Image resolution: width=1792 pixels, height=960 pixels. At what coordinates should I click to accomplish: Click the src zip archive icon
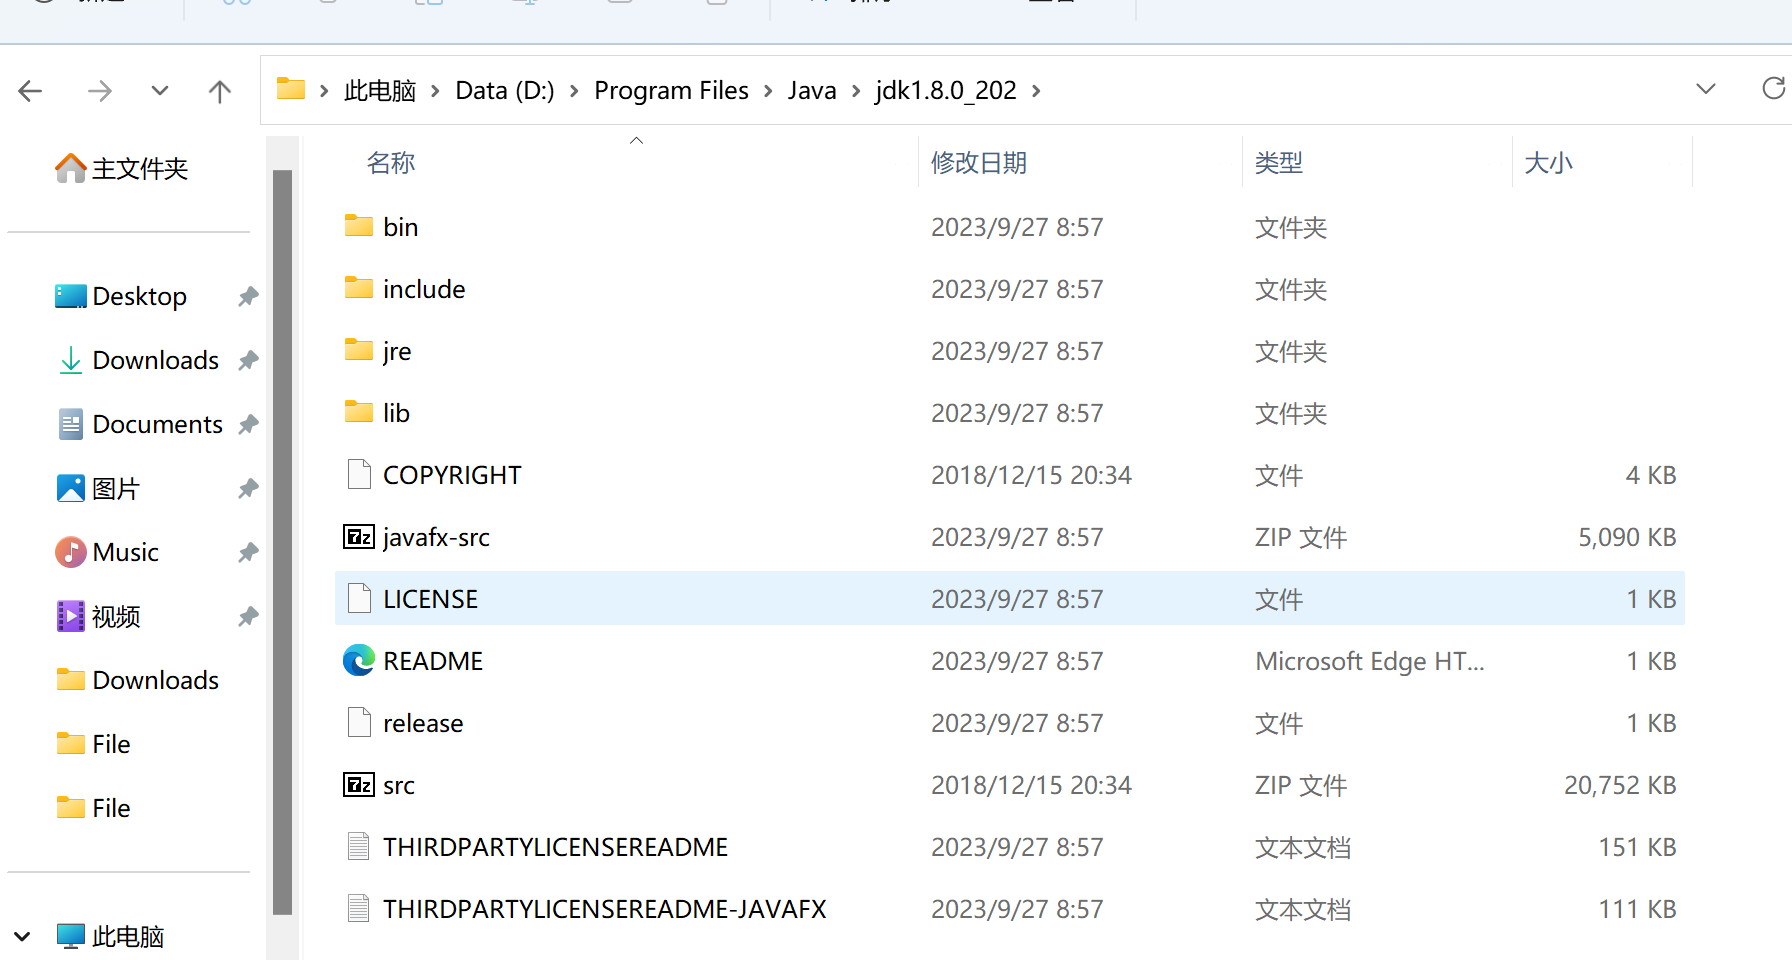(x=359, y=785)
